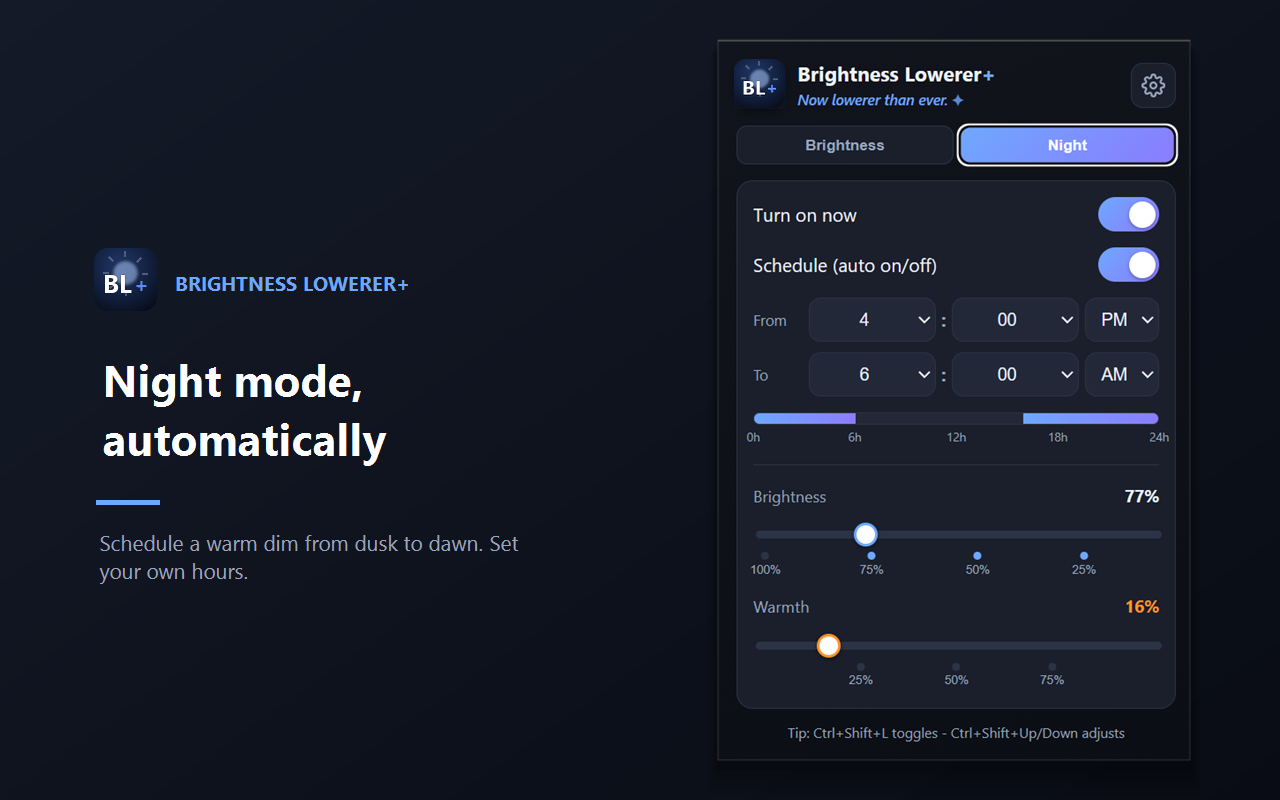Click the Brightness 77% value
1280x800 pixels.
(1142, 497)
